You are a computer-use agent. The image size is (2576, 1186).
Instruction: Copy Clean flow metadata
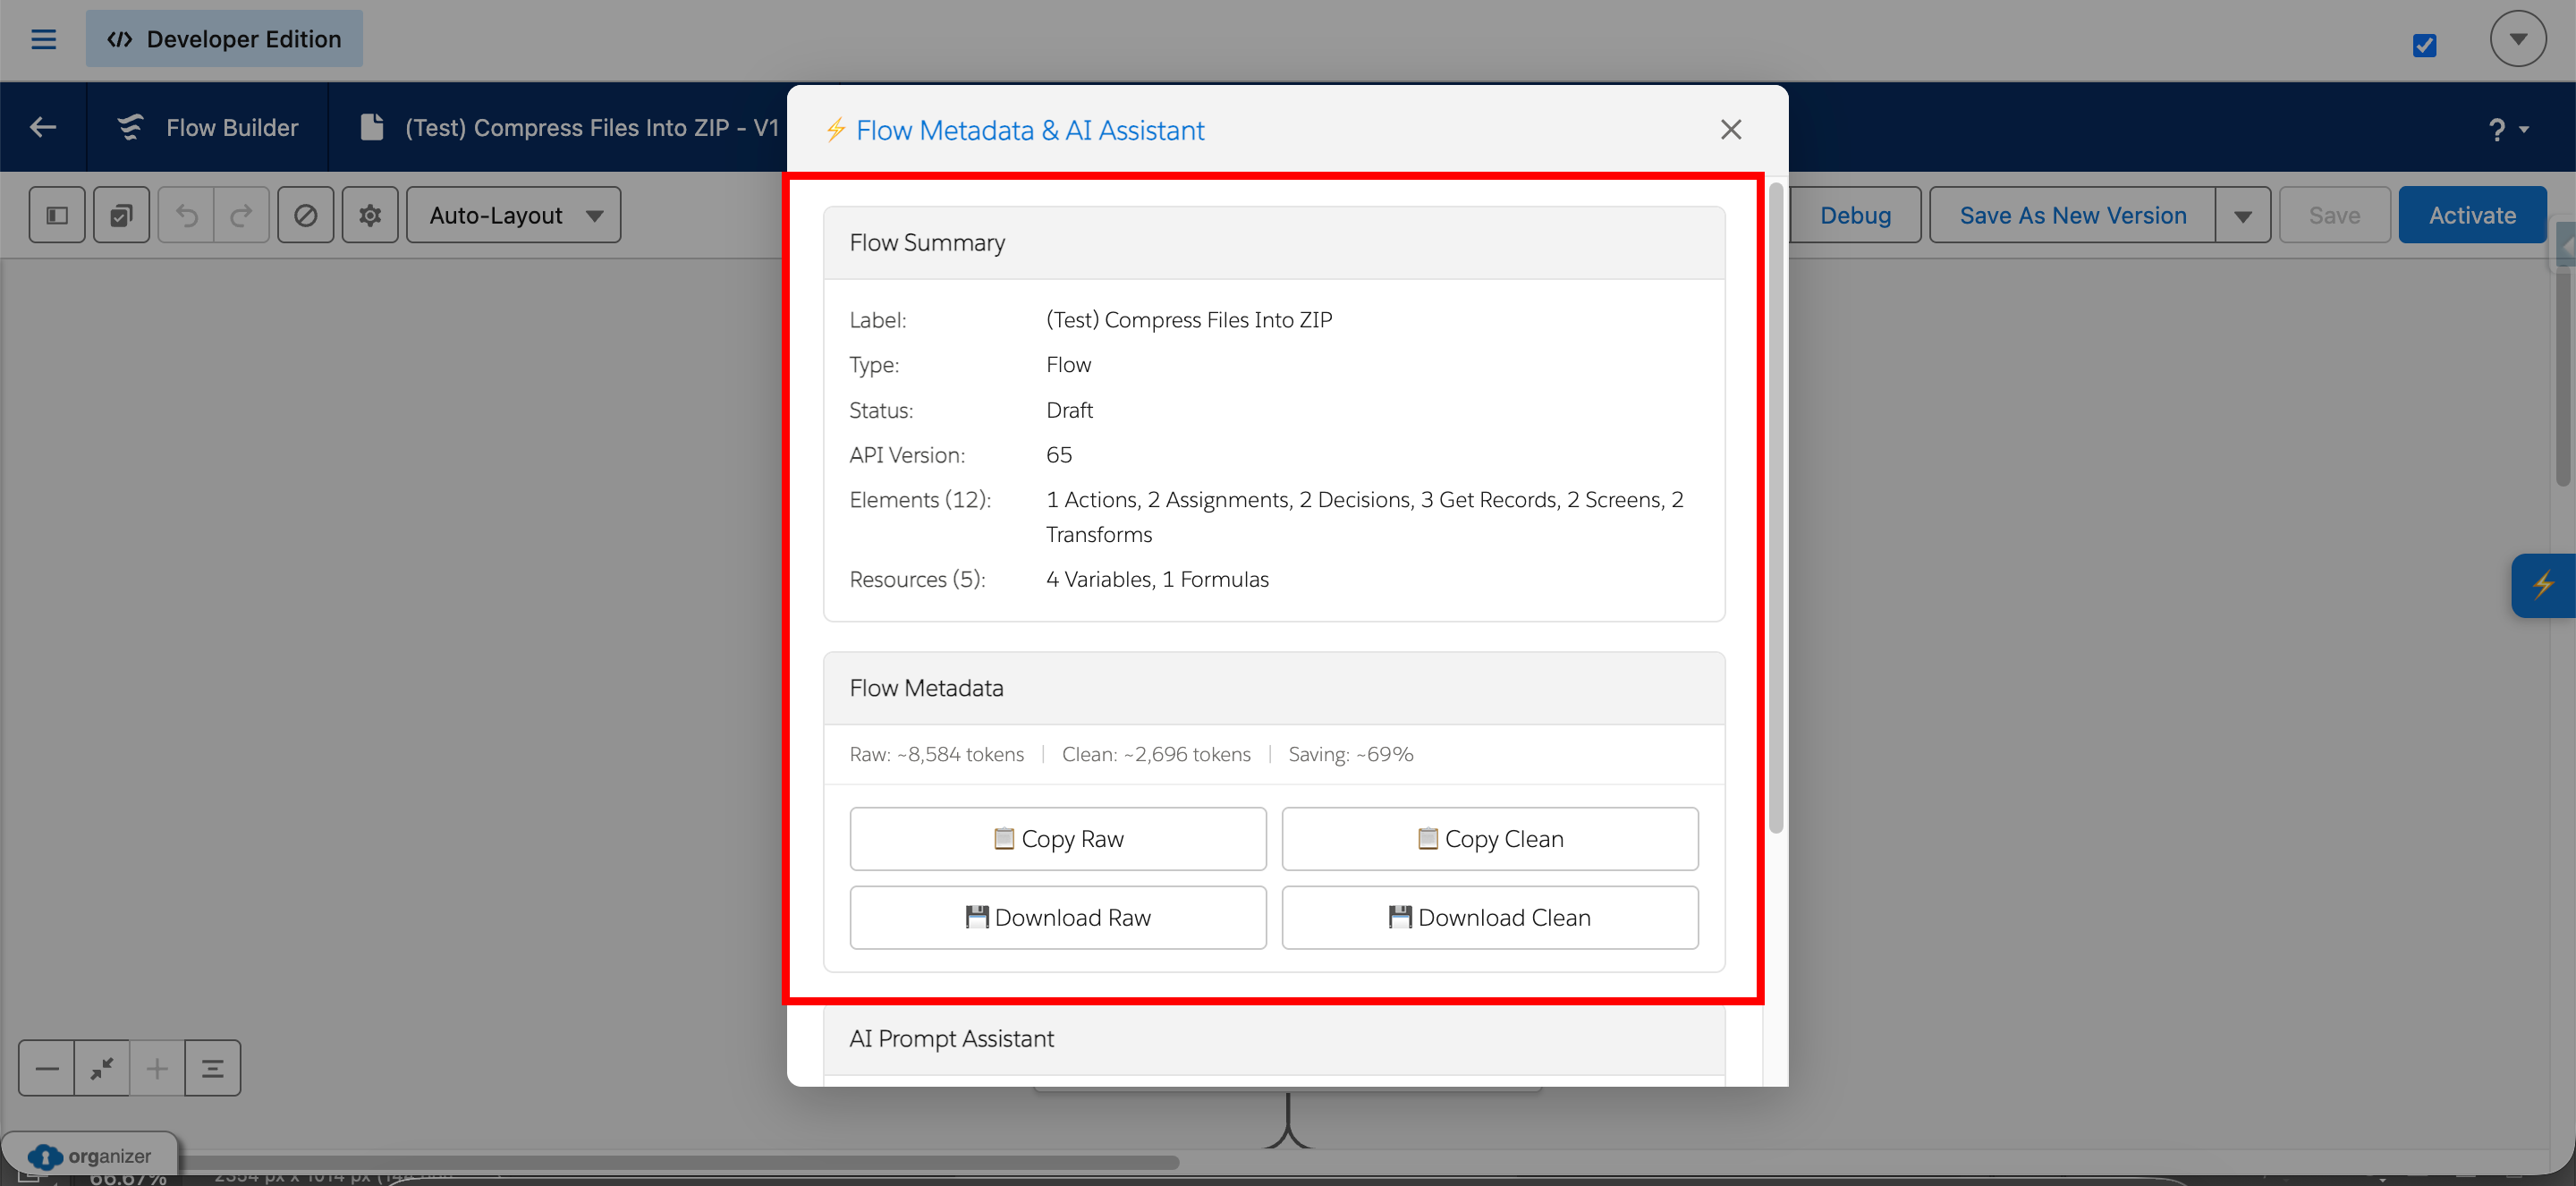1489,839
